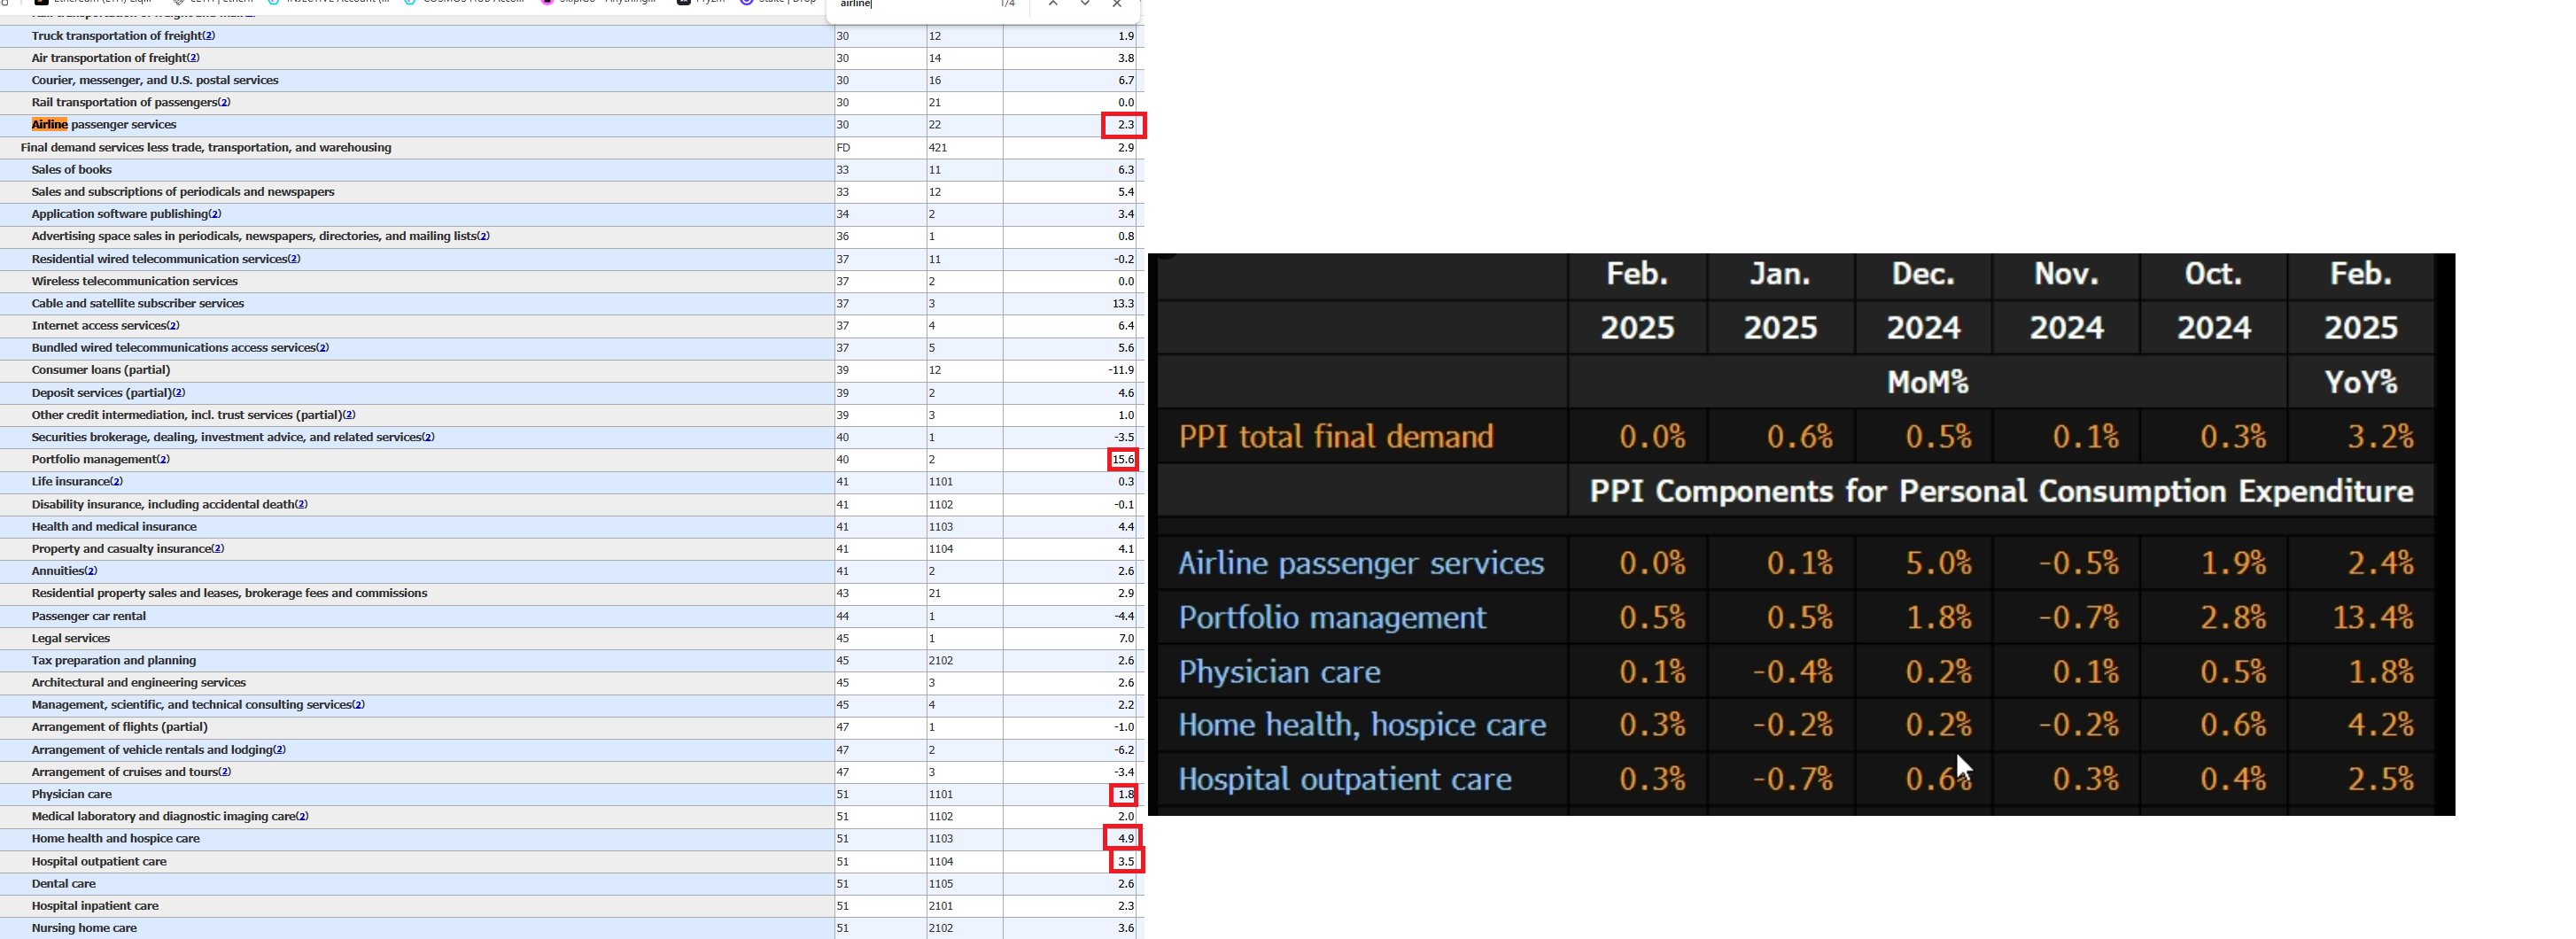Select 'Arrangement of flights (partial)' row label
2576x939 pixels.
[119, 727]
